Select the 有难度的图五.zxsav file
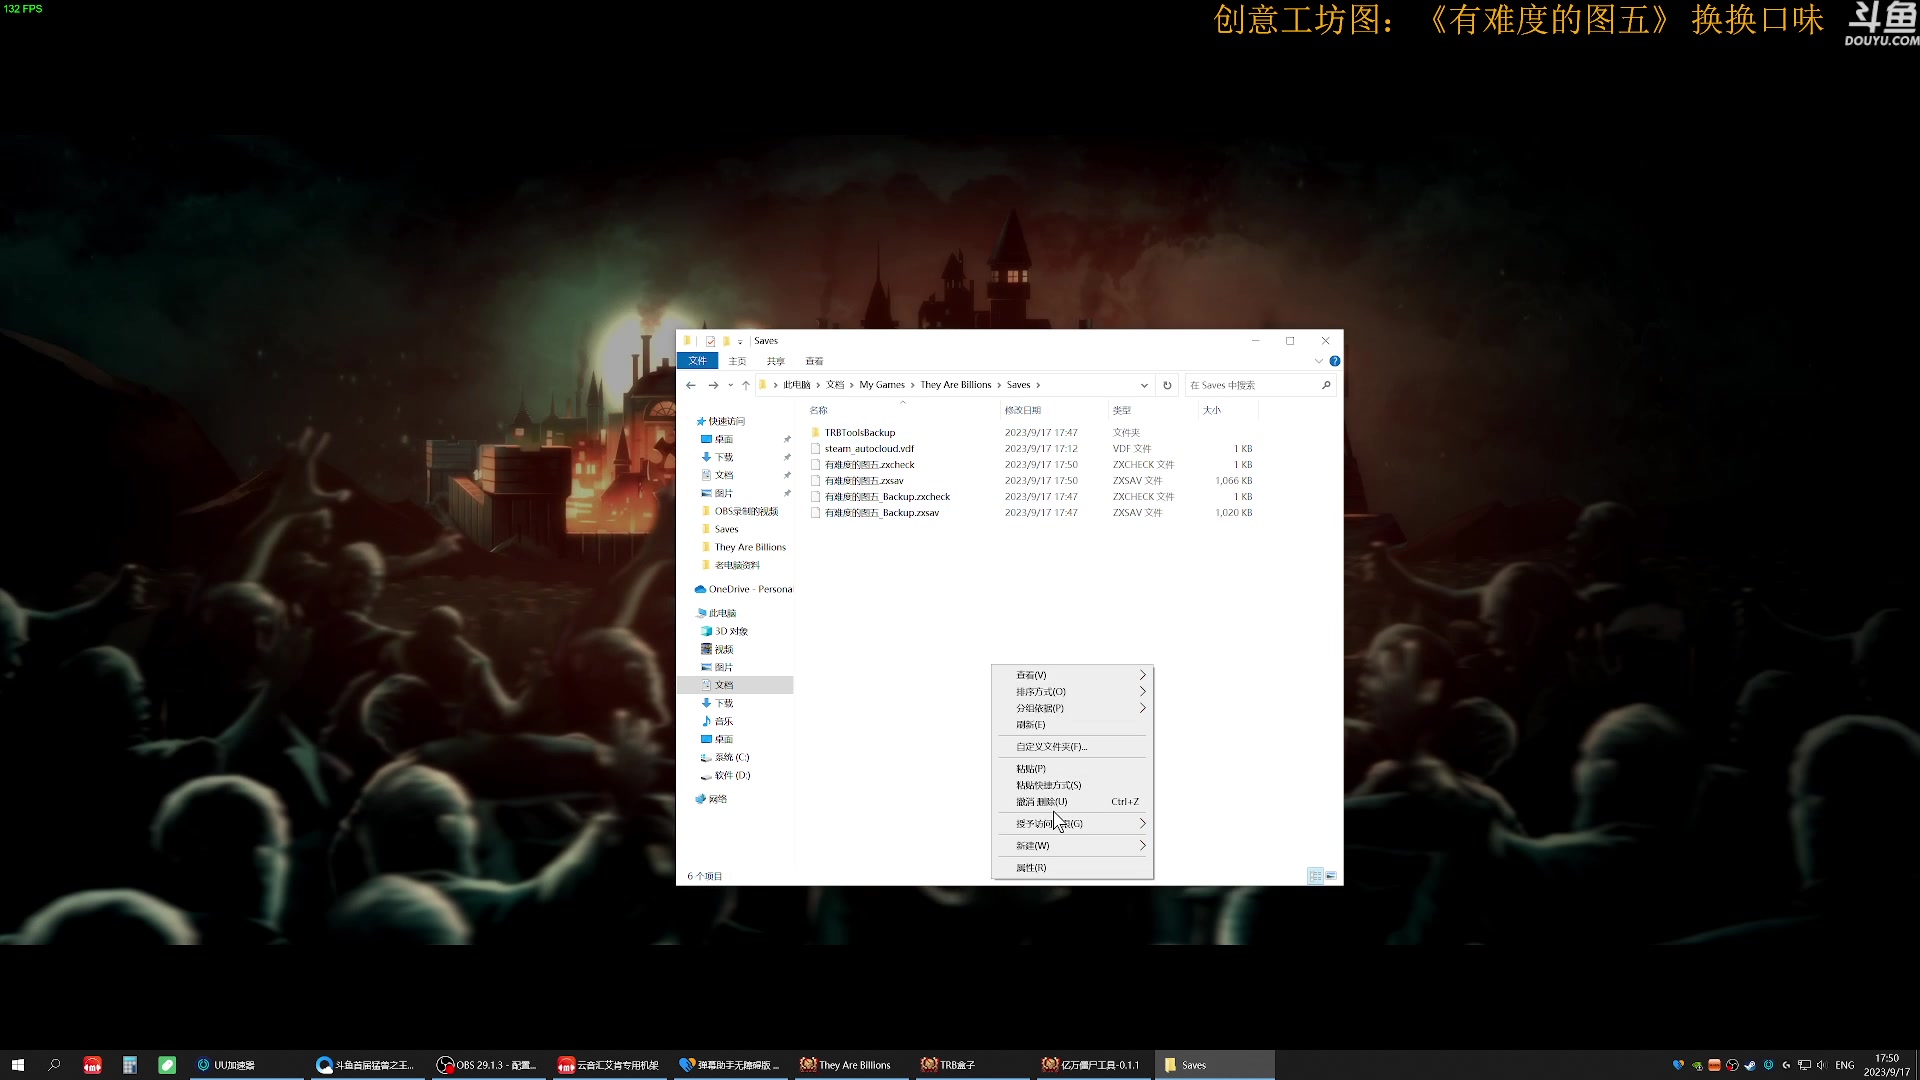1920x1080 pixels. pyautogui.click(x=864, y=481)
